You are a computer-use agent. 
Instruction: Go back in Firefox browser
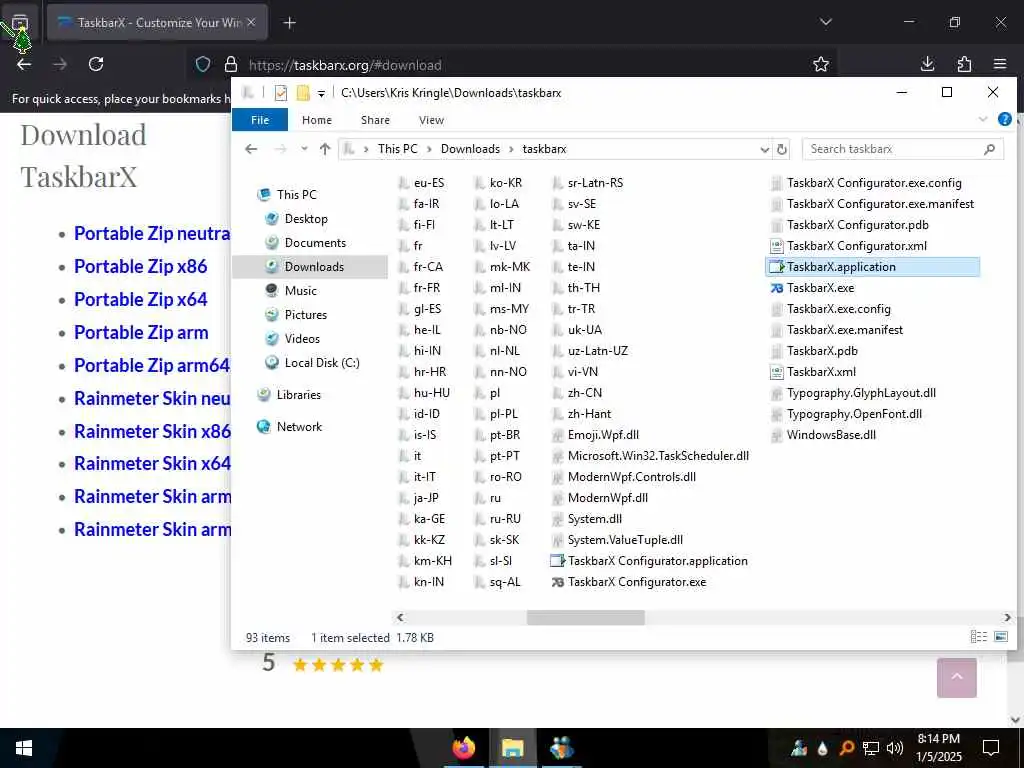coord(24,64)
